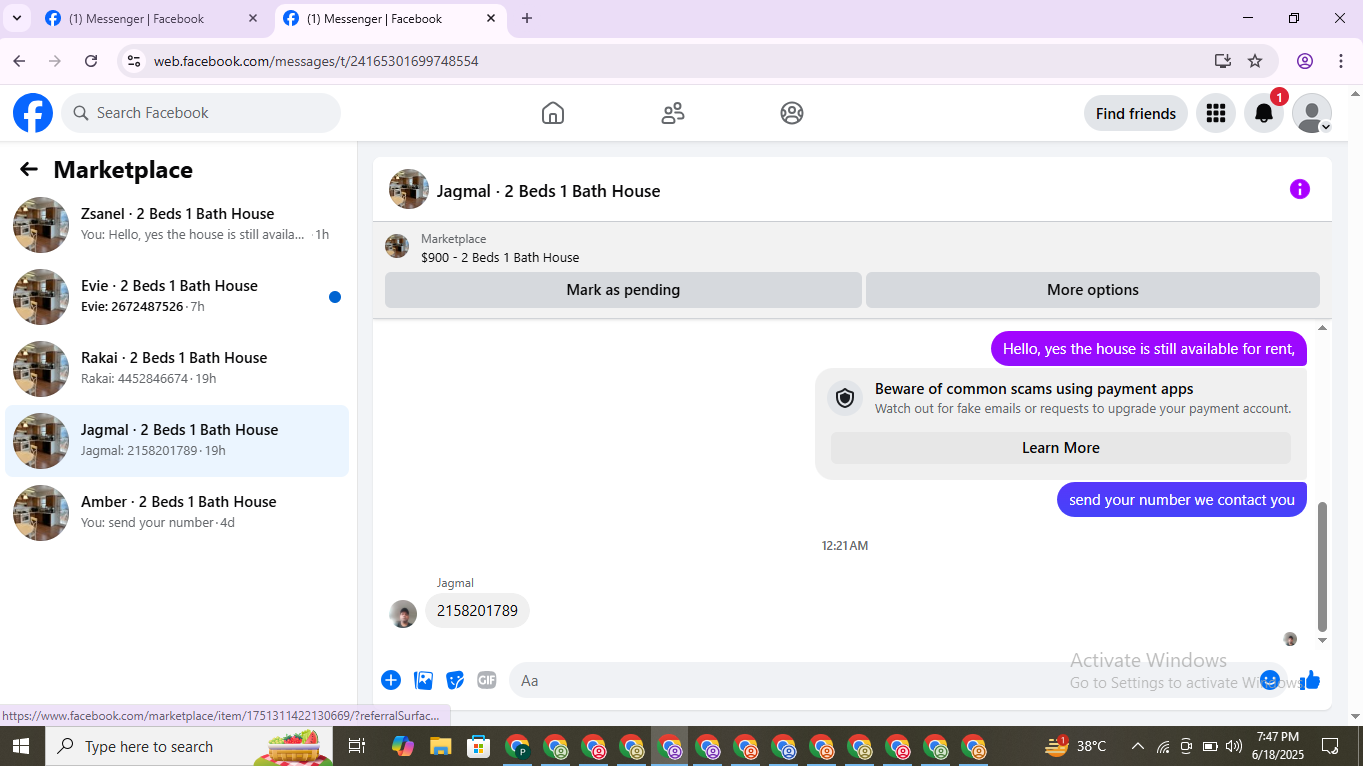Screen dimensions: 1363x766
Task: Click the Facebook logo
Action: tap(33, 113)
